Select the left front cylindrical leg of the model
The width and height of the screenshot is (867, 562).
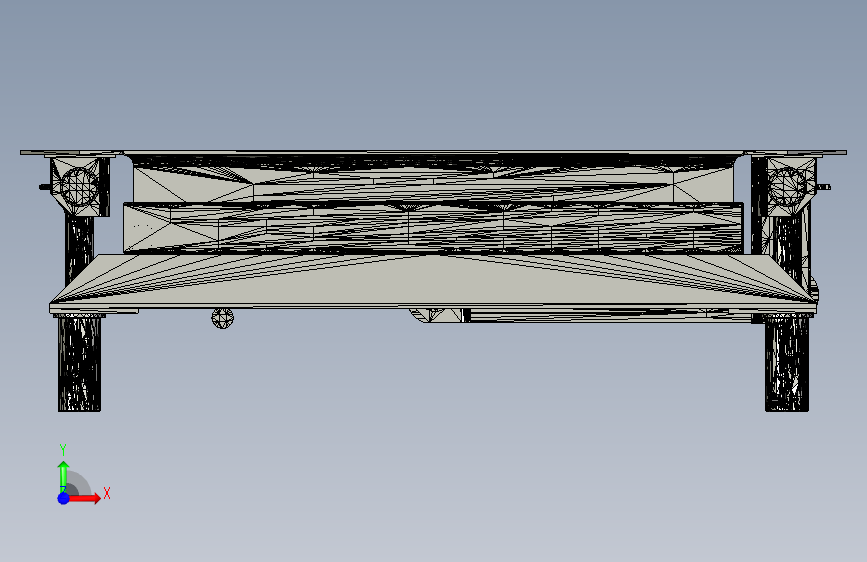point(80,363)
